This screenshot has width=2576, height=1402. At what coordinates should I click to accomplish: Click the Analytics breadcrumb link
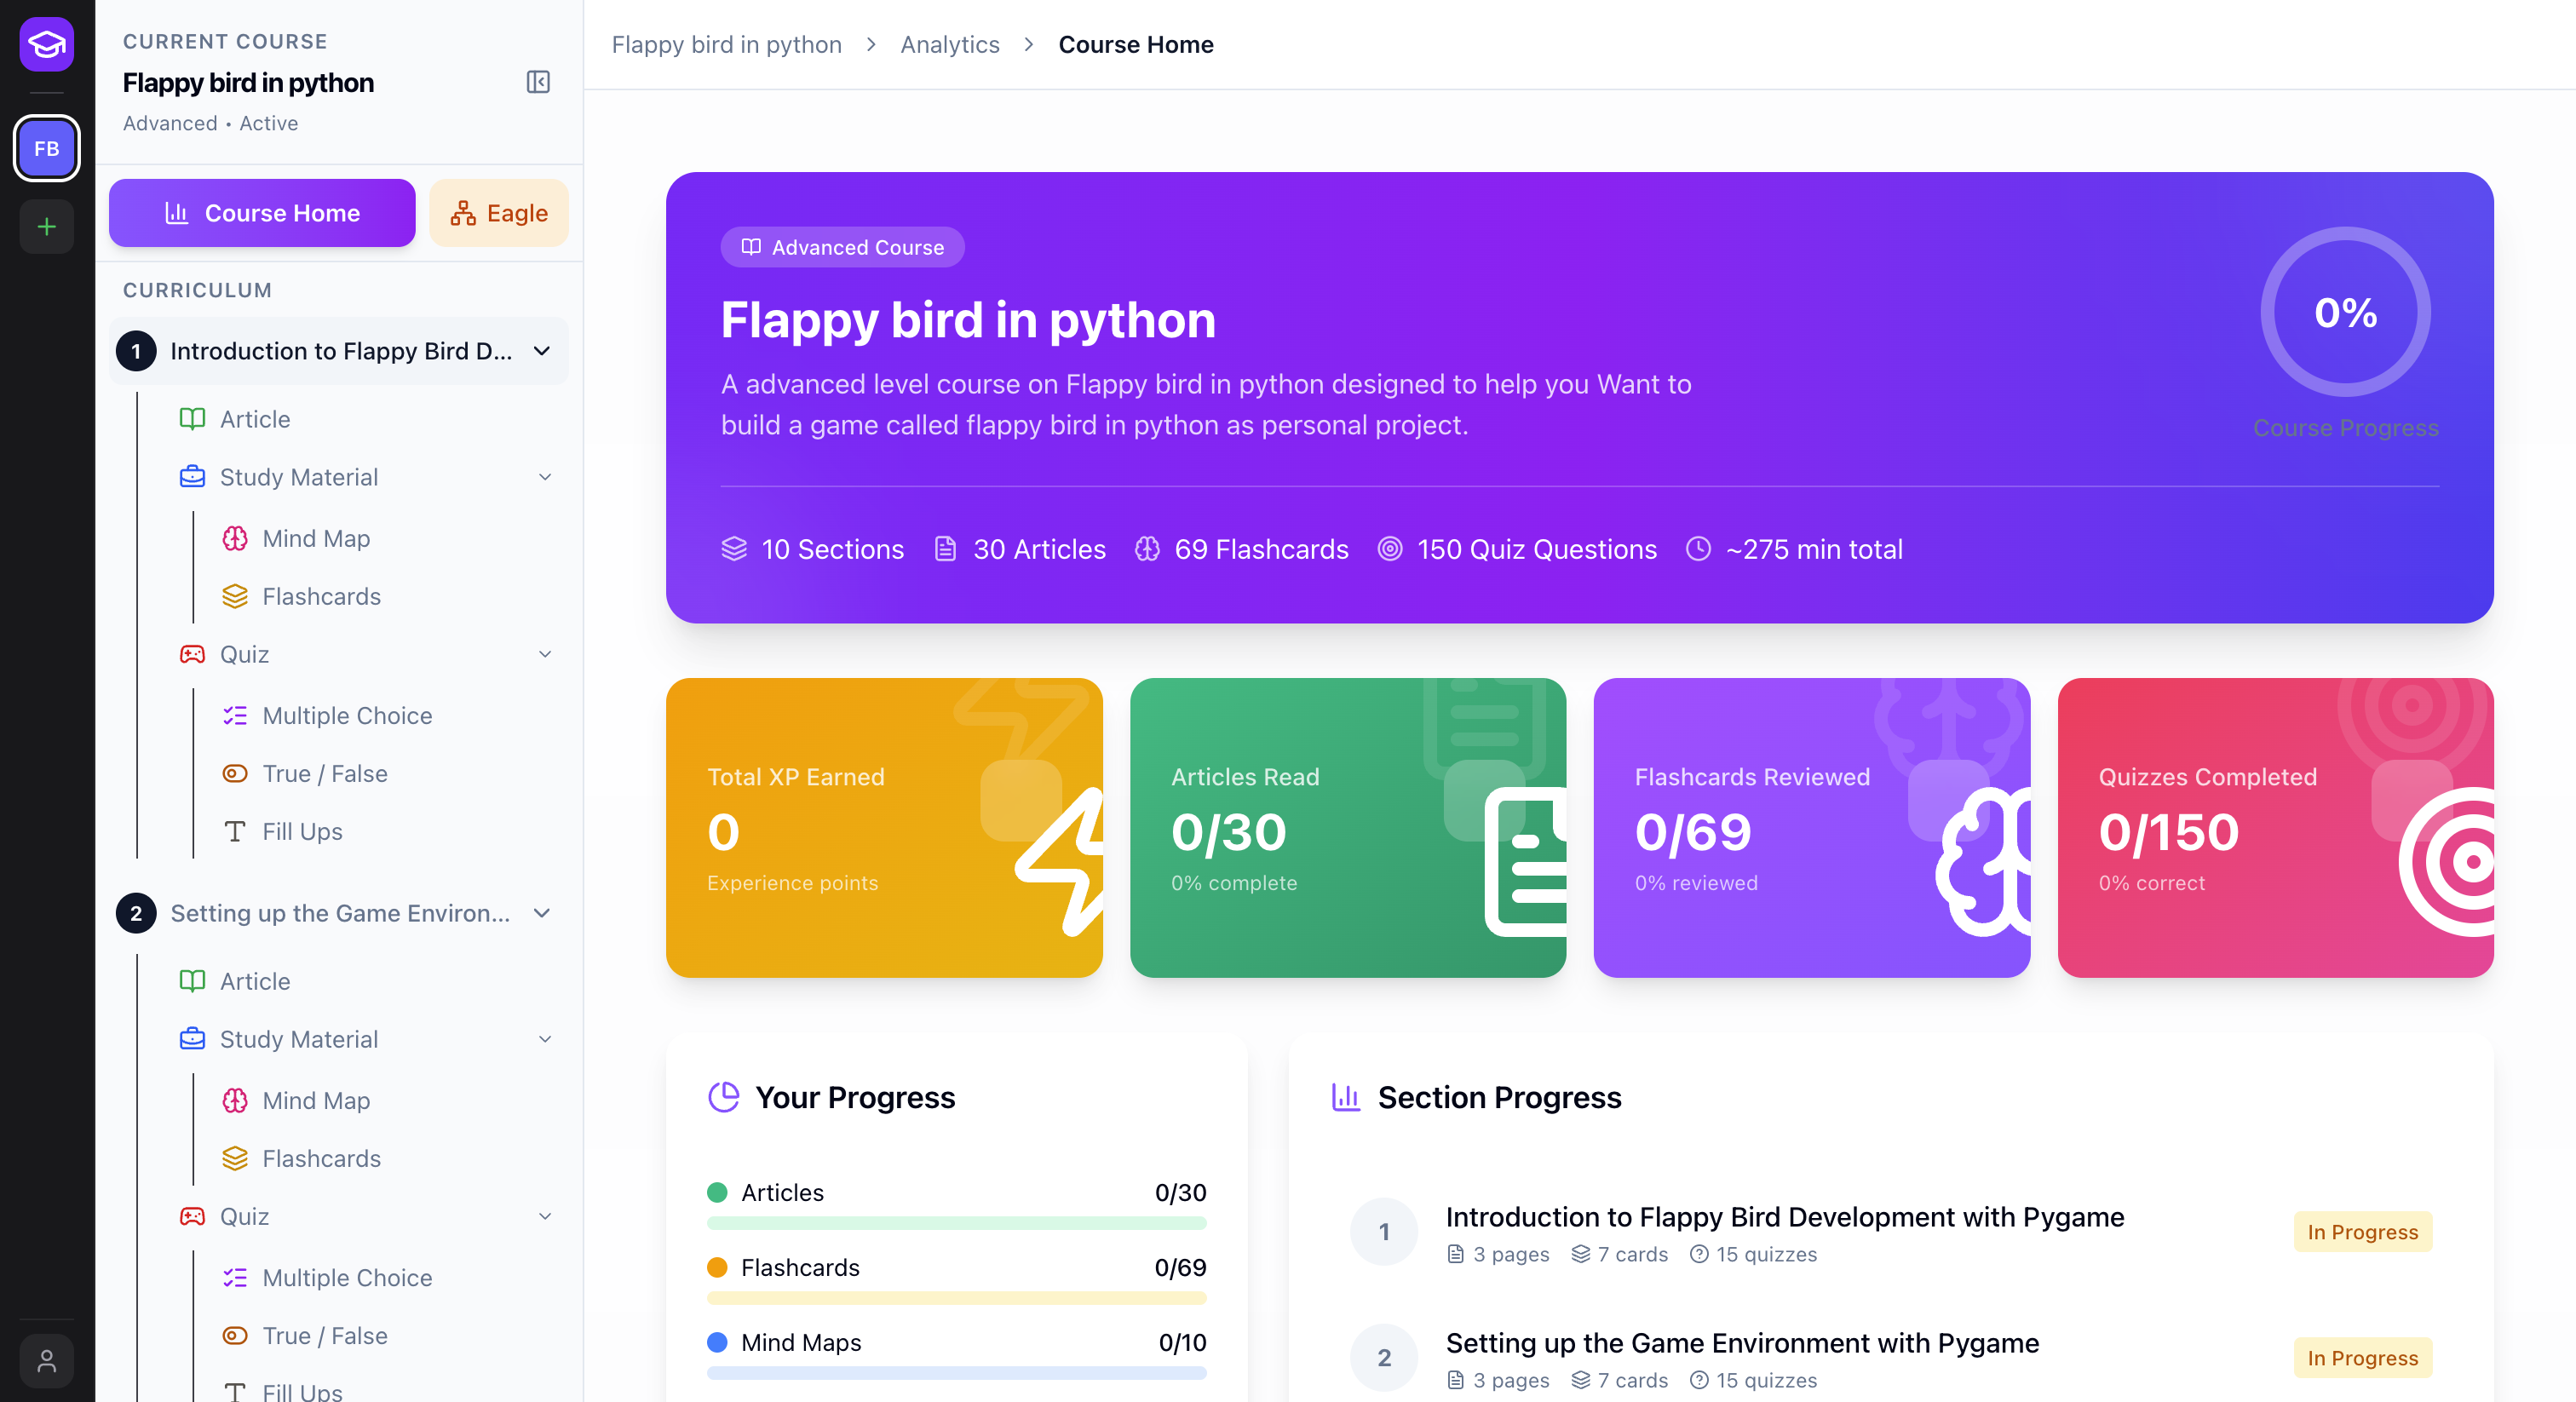tap(949, 45)
